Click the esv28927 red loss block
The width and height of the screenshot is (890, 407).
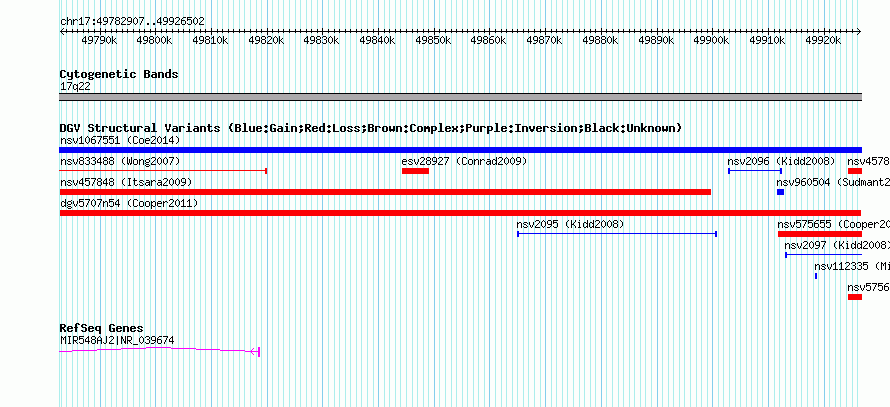click(x=415, y=171)
